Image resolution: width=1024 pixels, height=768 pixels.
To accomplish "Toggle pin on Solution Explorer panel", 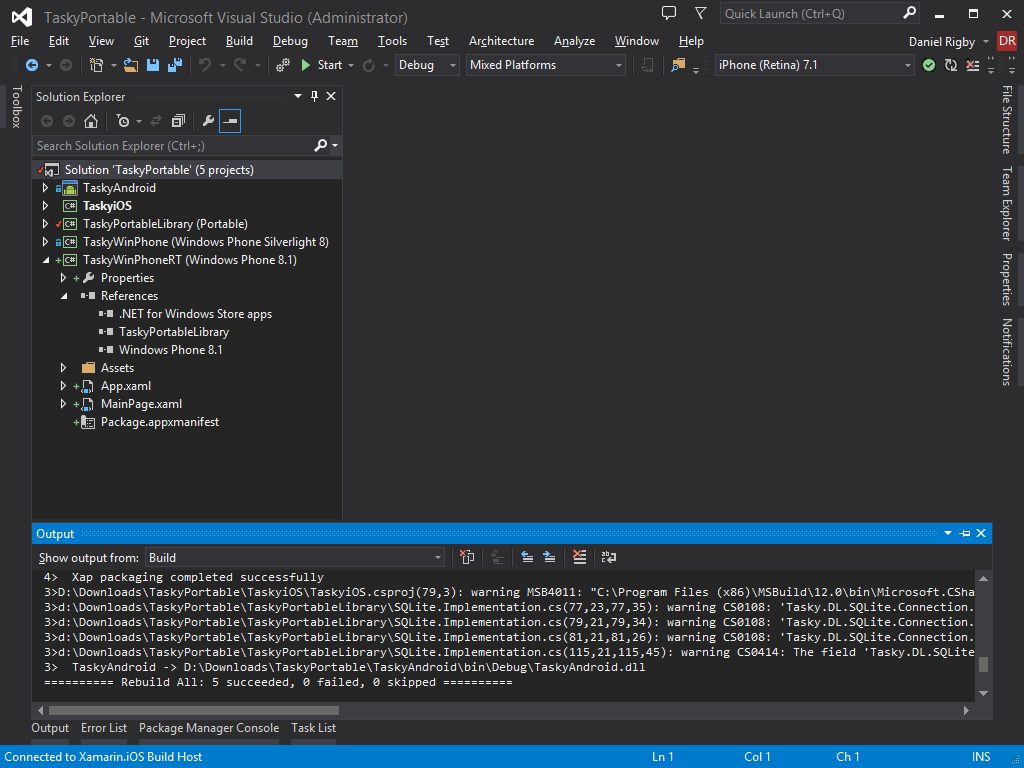I will [x=314, y=96].
